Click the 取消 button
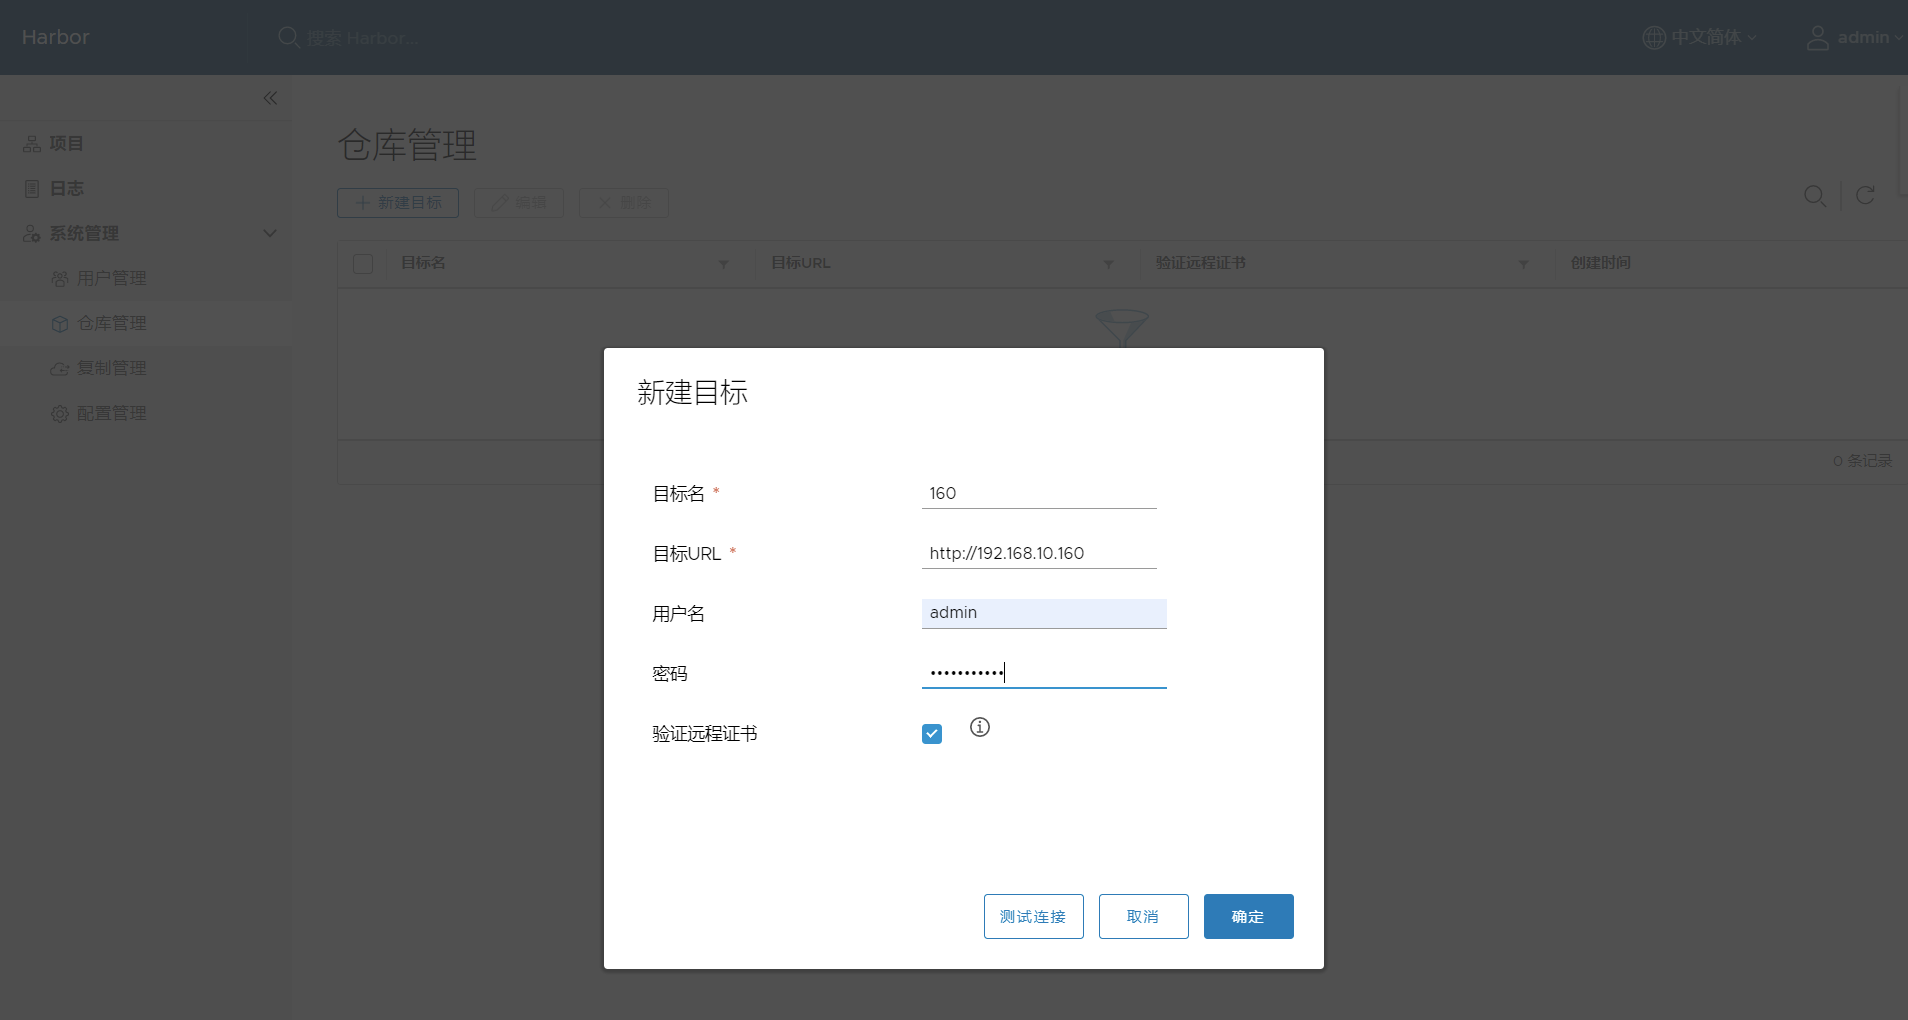This screenshot has height=1020, width=1908. (1143, 916)
